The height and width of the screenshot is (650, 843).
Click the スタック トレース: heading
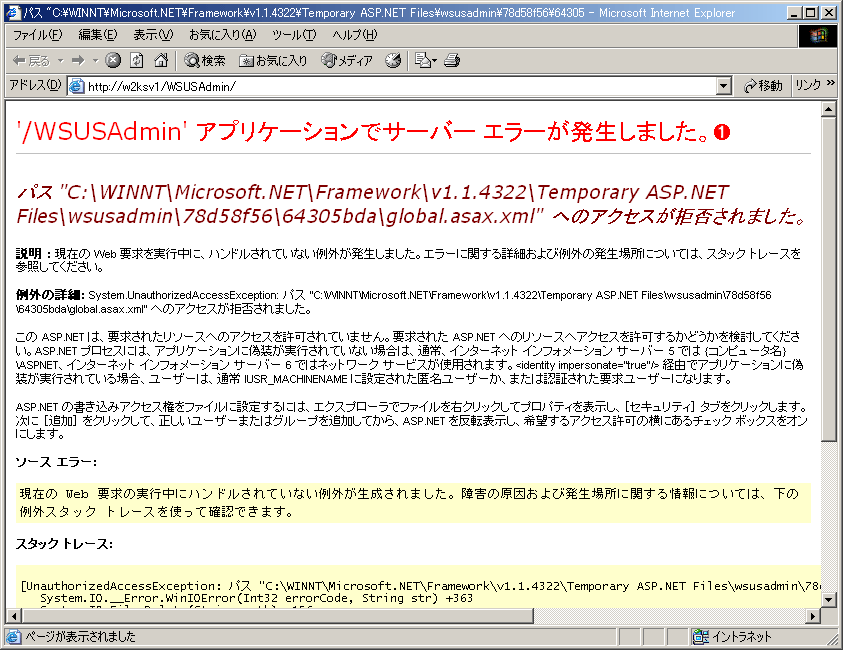coord(64,544)
